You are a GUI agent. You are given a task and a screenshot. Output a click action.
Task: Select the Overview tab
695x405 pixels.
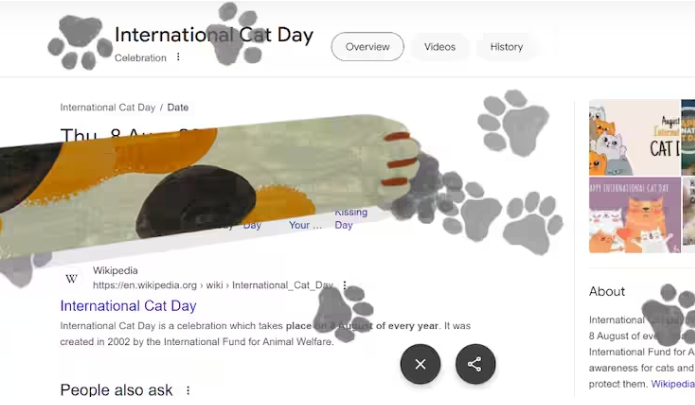point(367,47)
